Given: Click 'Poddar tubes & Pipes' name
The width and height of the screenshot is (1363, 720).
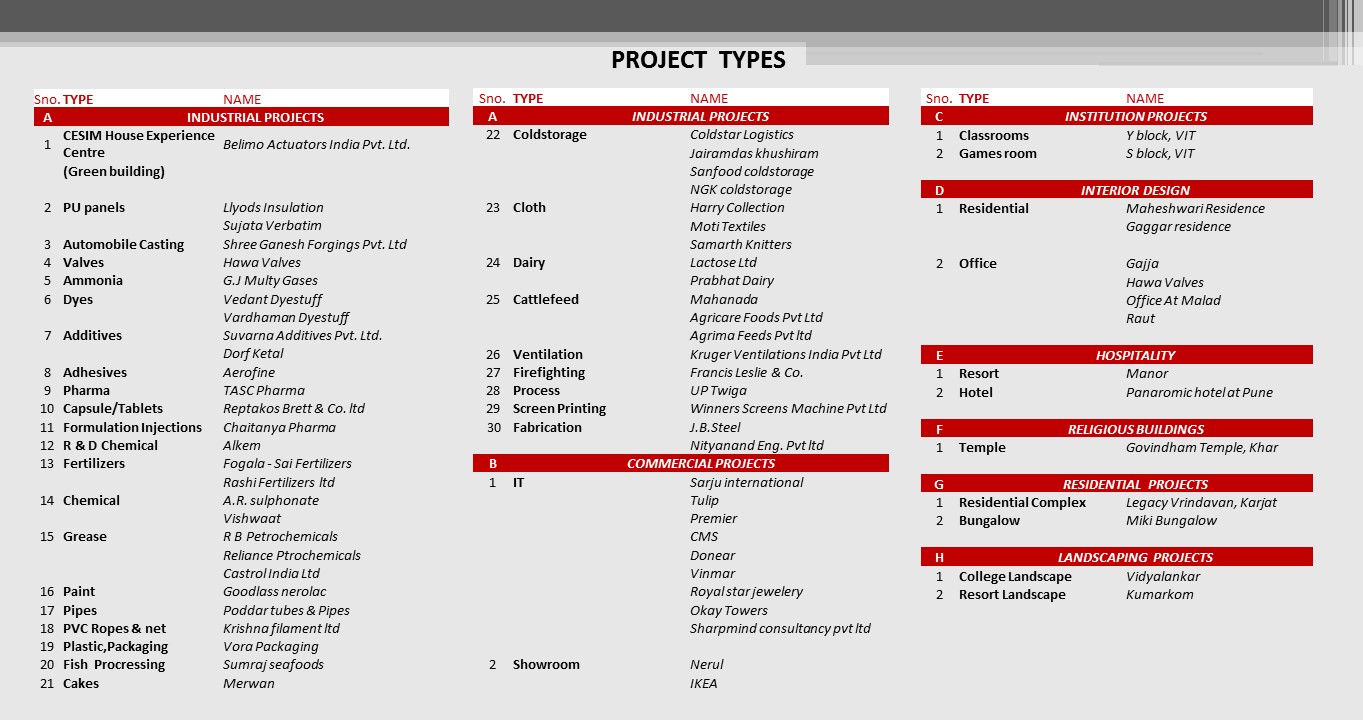Looking at the screenshot, I should [286, 611].
